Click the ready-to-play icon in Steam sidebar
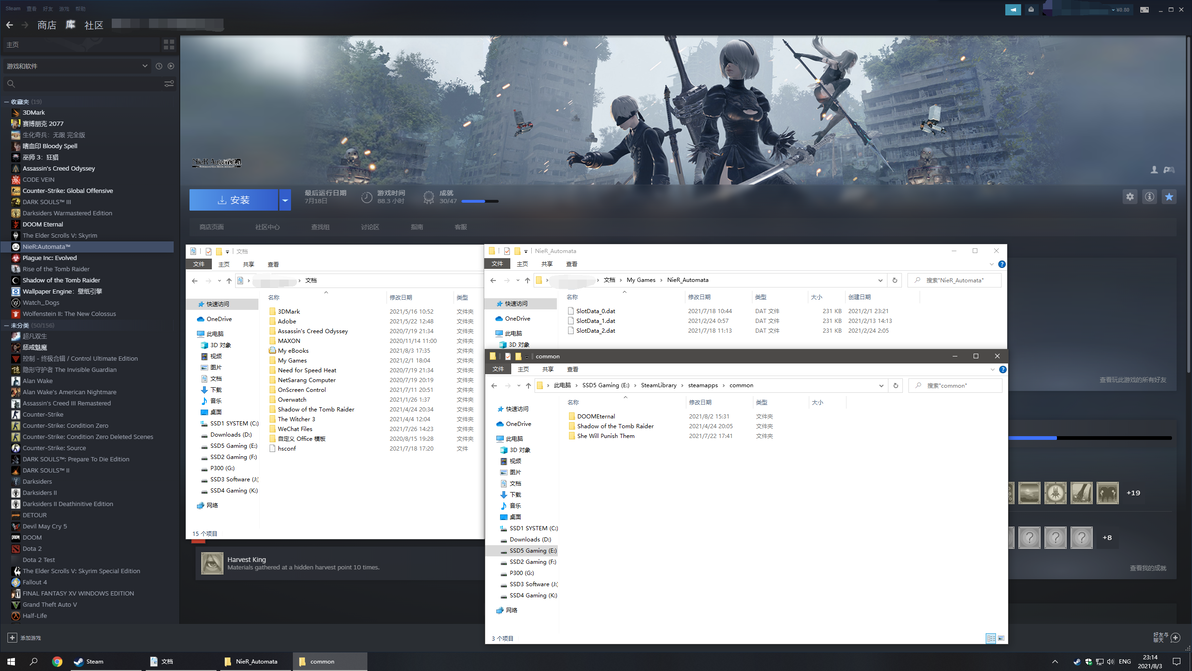Image resolution: width=1192 pixels, height=671 pixels. click(x=170, y=66)
